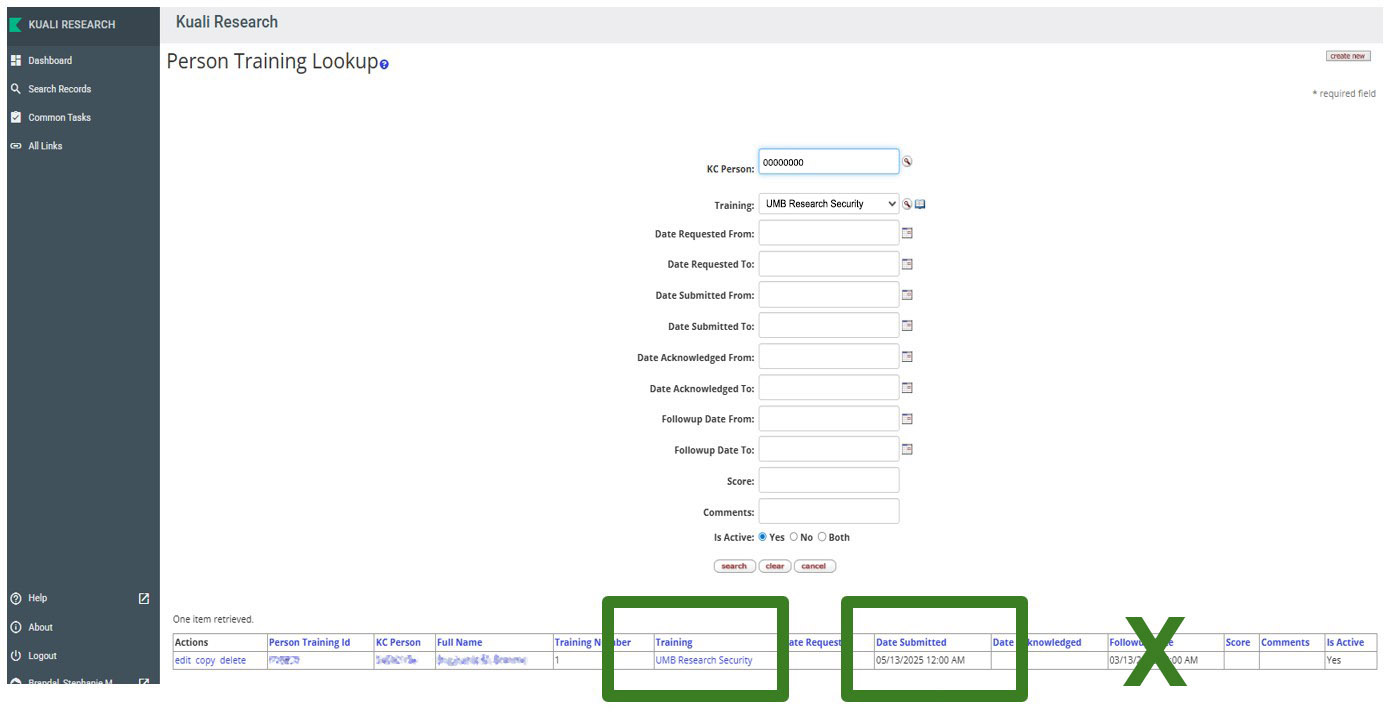Click the search button

pos(735,566)
